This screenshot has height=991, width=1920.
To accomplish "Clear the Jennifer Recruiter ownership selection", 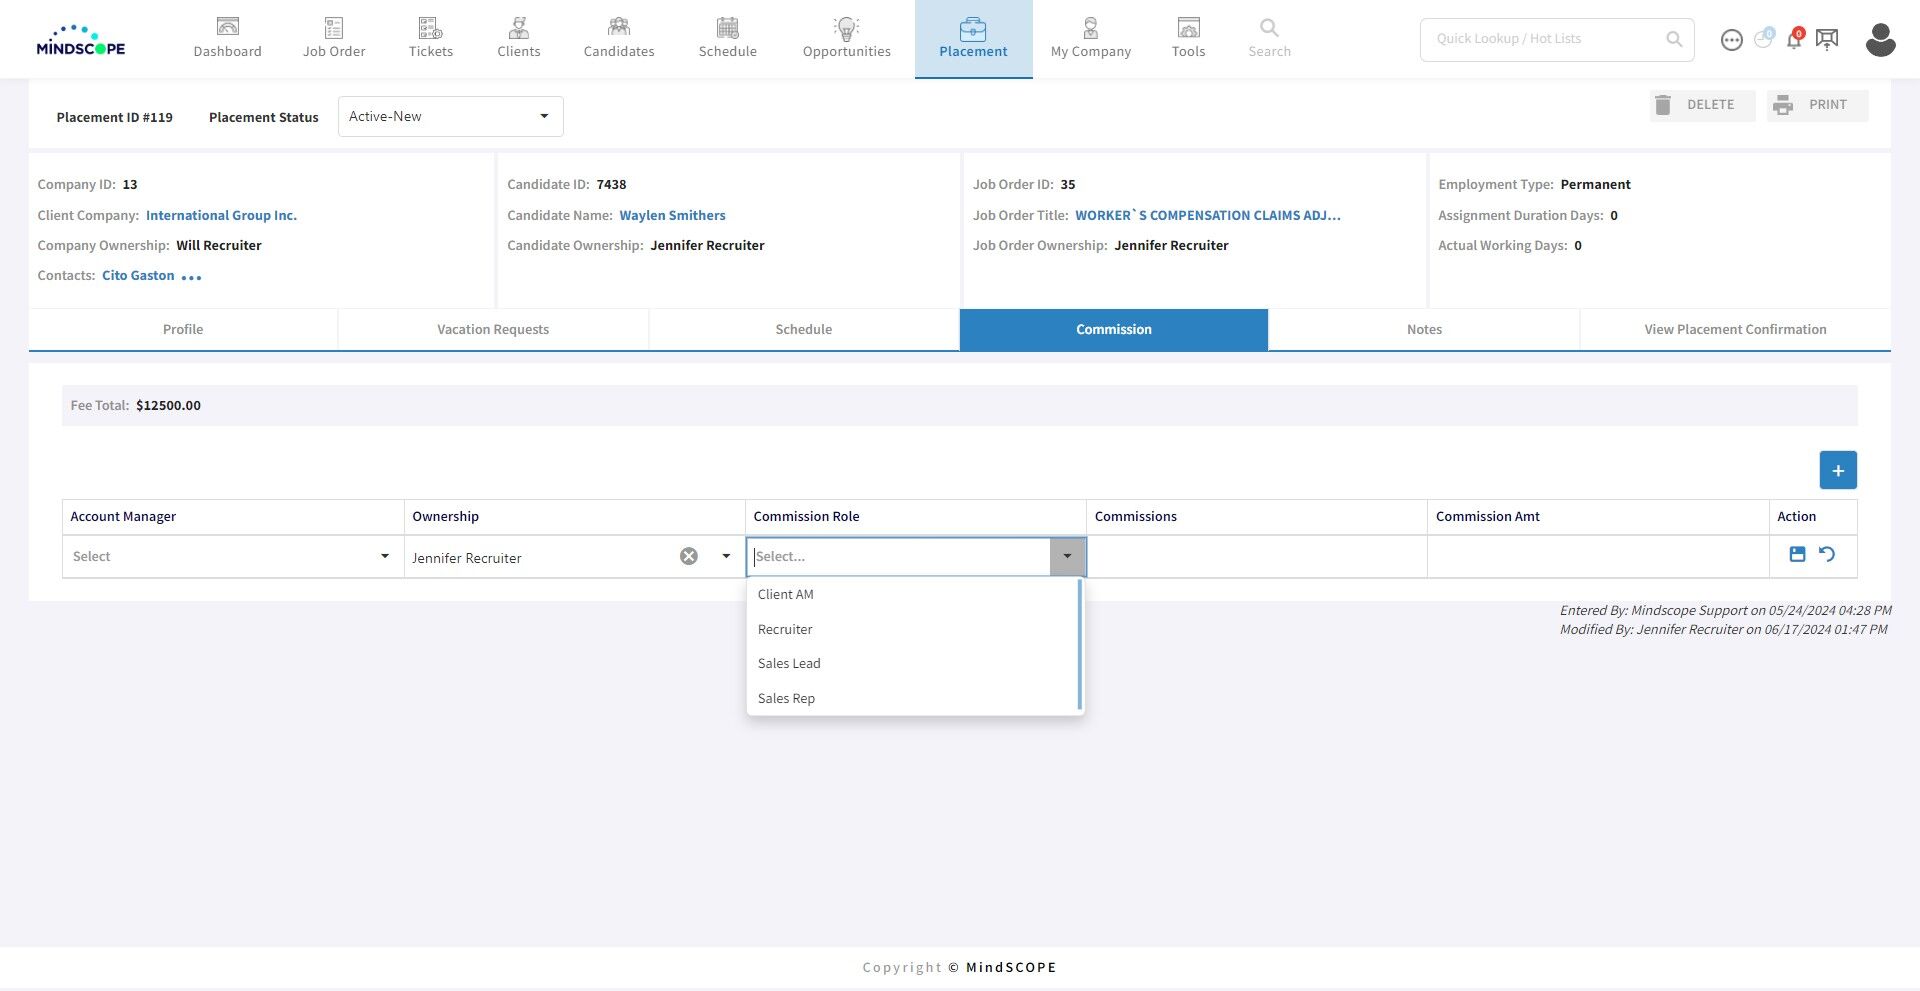I will pyautogui.click(x=689, y=556).
